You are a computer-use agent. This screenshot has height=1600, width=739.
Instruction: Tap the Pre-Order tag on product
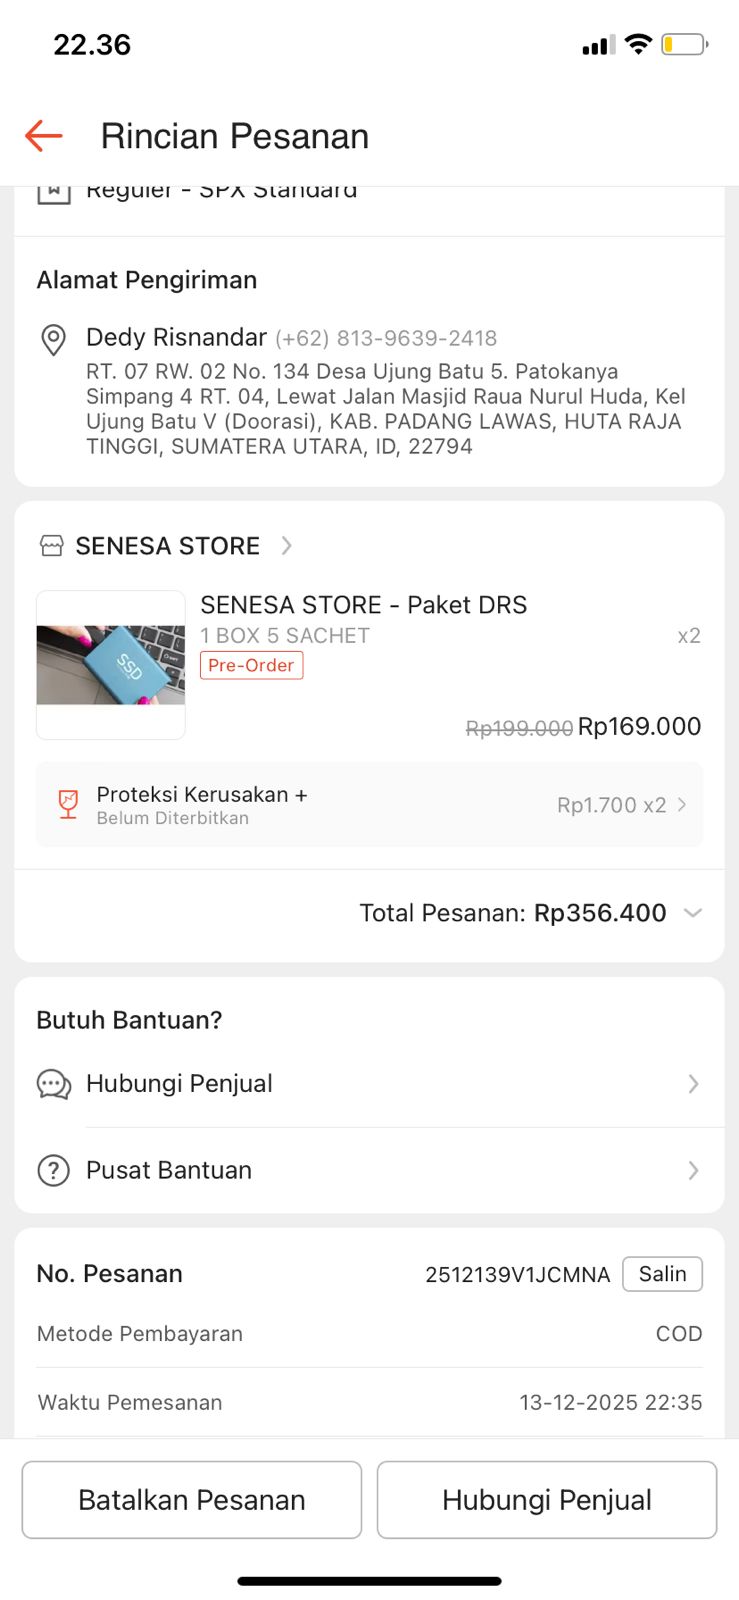(x=251, y=666)
